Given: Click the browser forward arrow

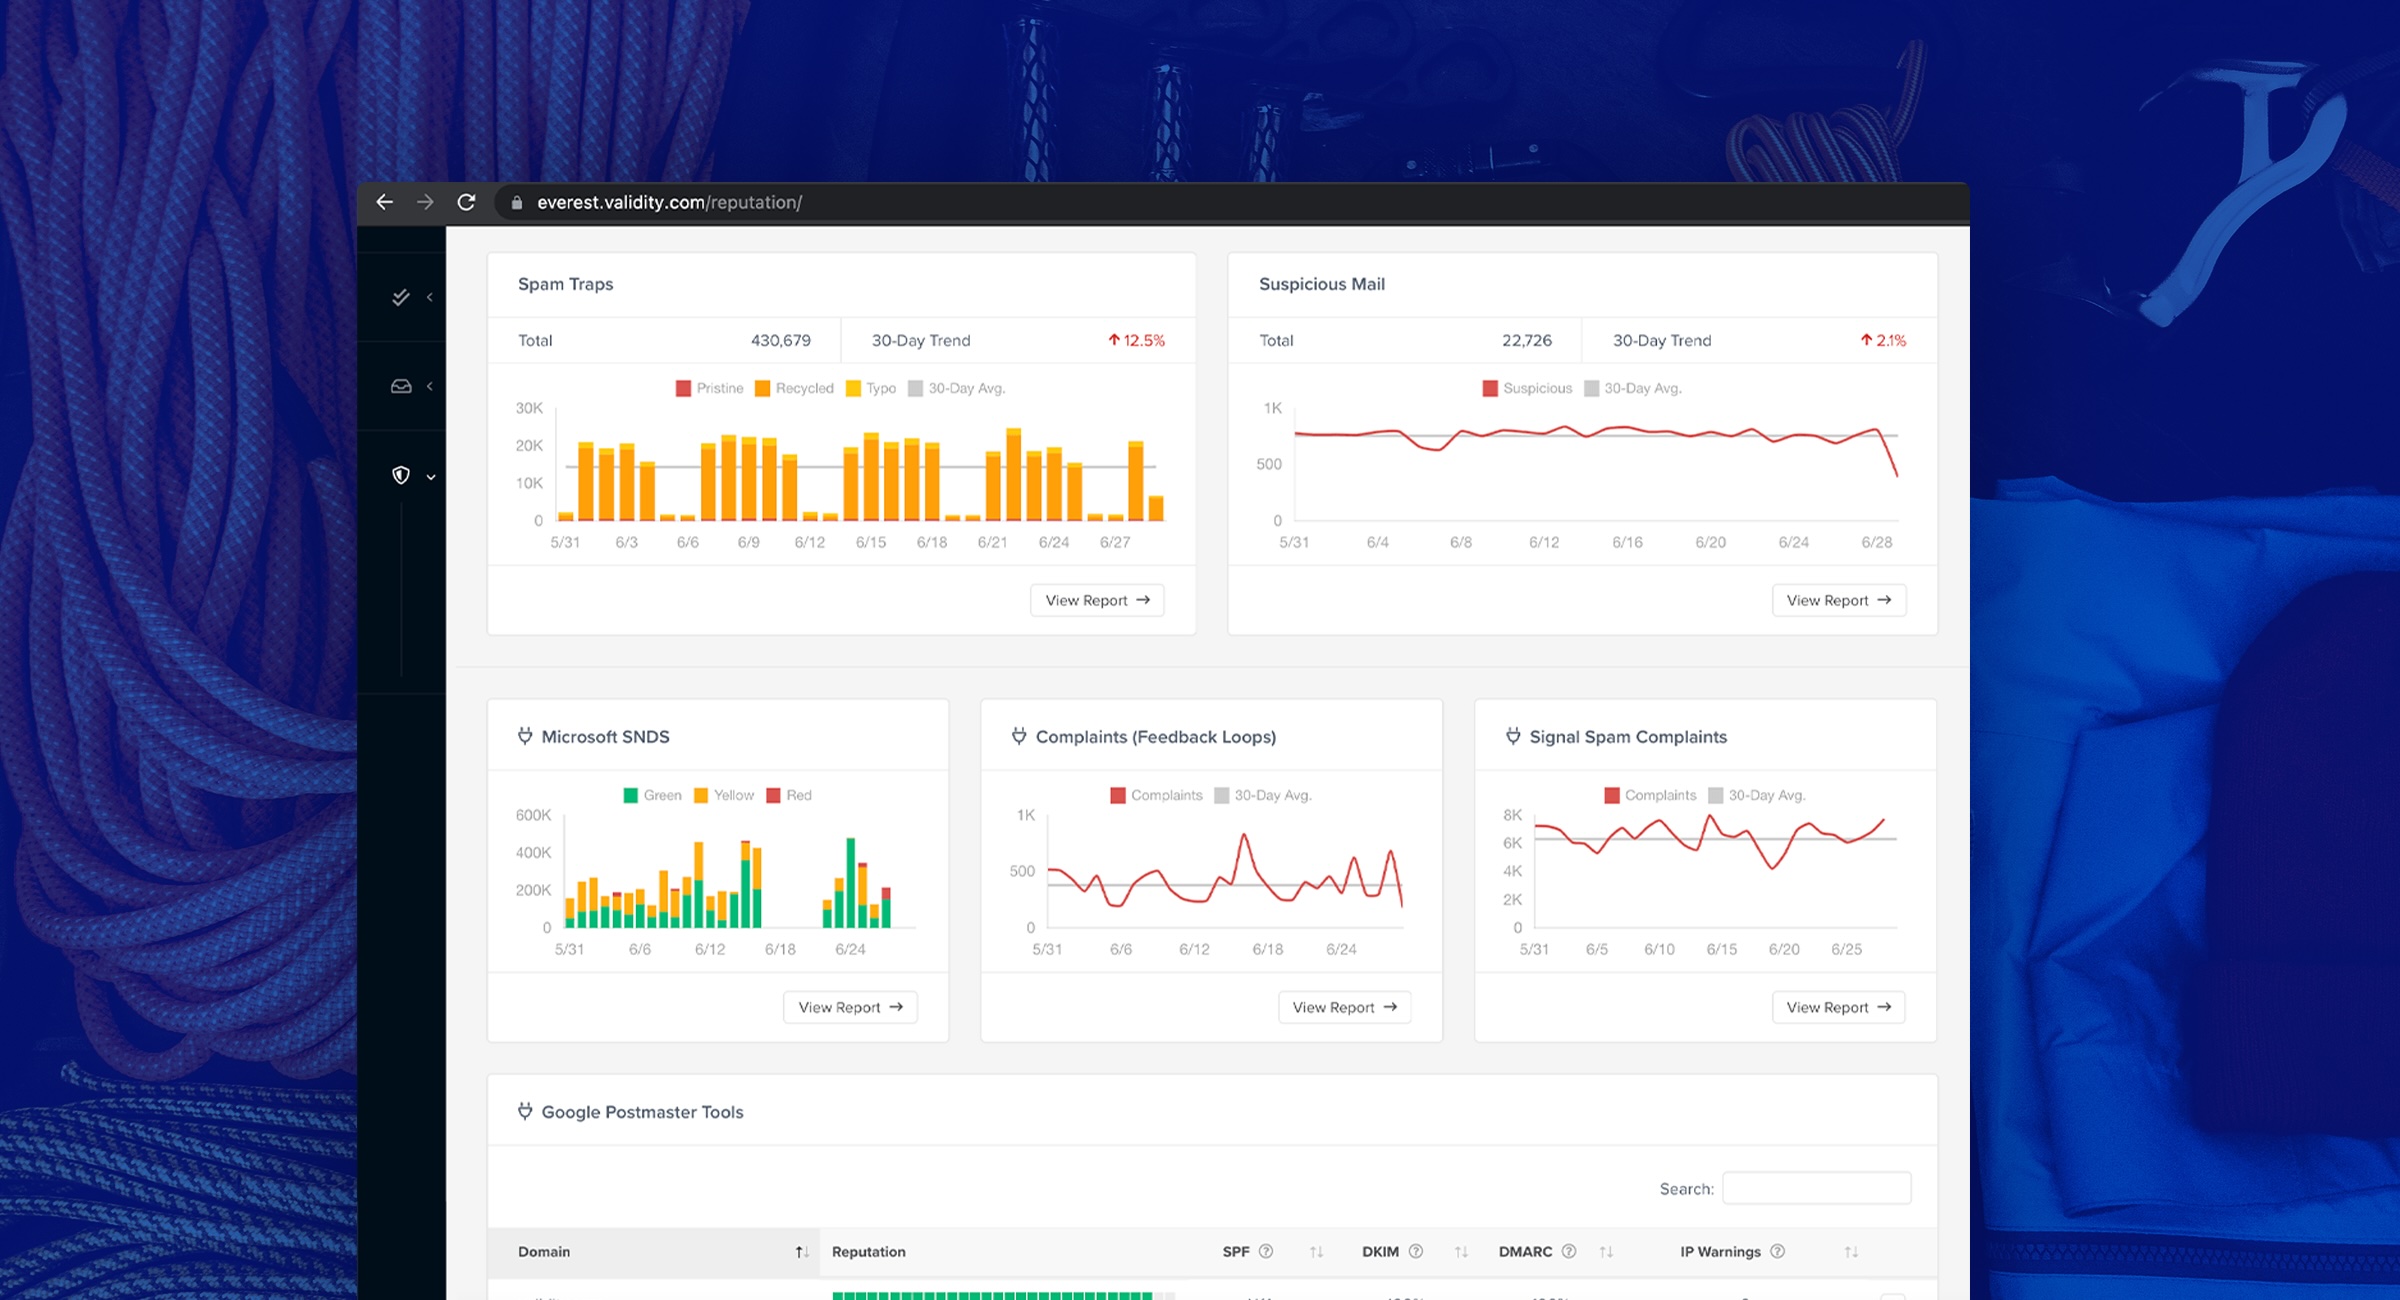Looking at the screenshot, I should click(425, 202).
